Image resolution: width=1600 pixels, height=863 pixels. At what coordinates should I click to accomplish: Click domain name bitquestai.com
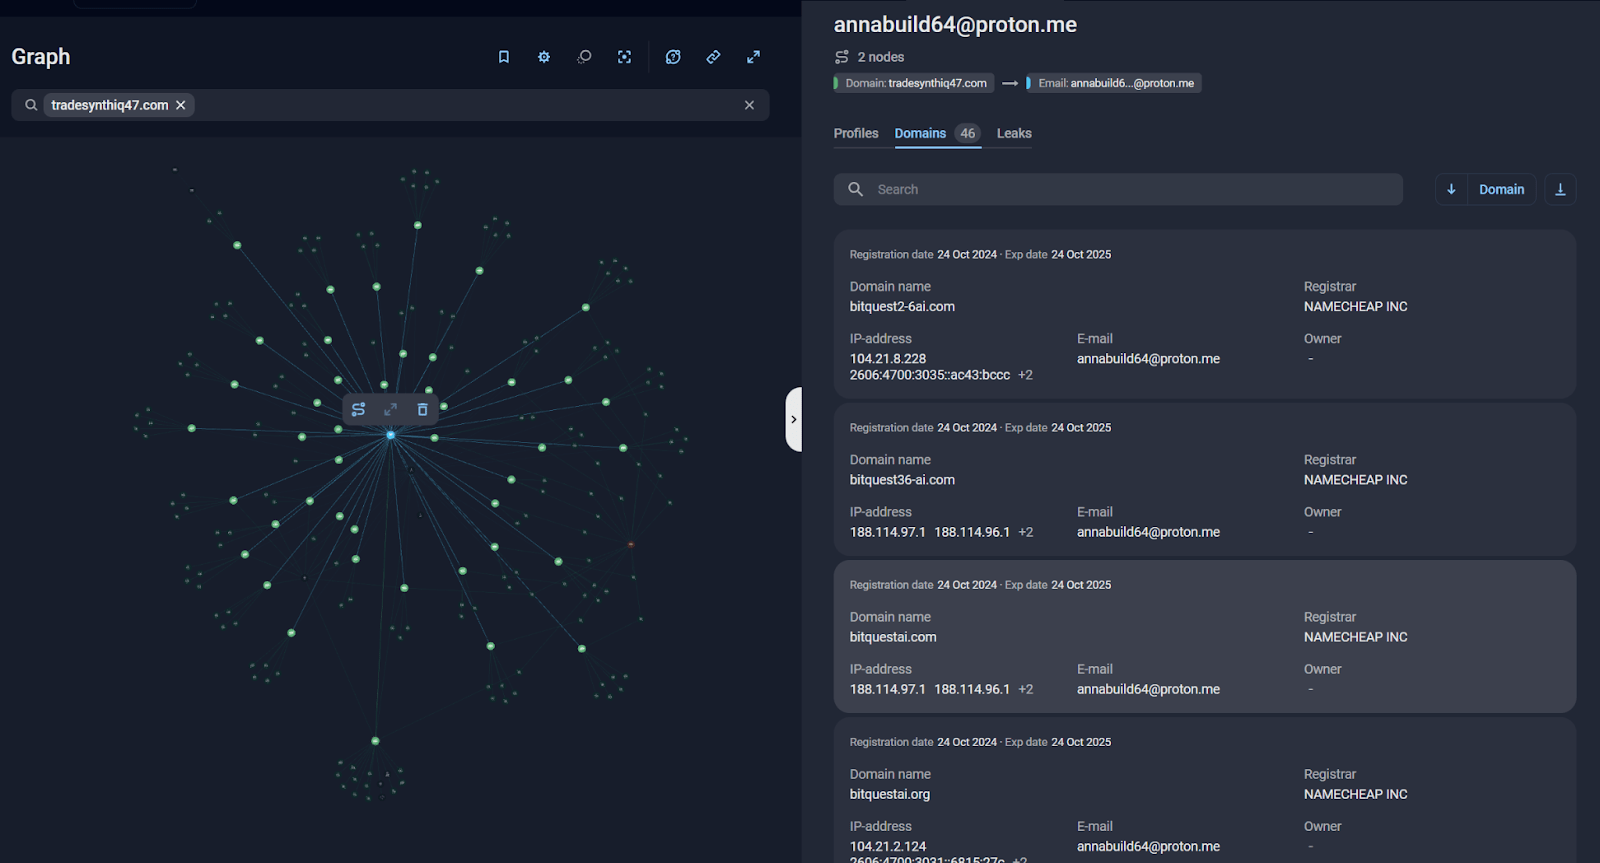coord(893,637)
